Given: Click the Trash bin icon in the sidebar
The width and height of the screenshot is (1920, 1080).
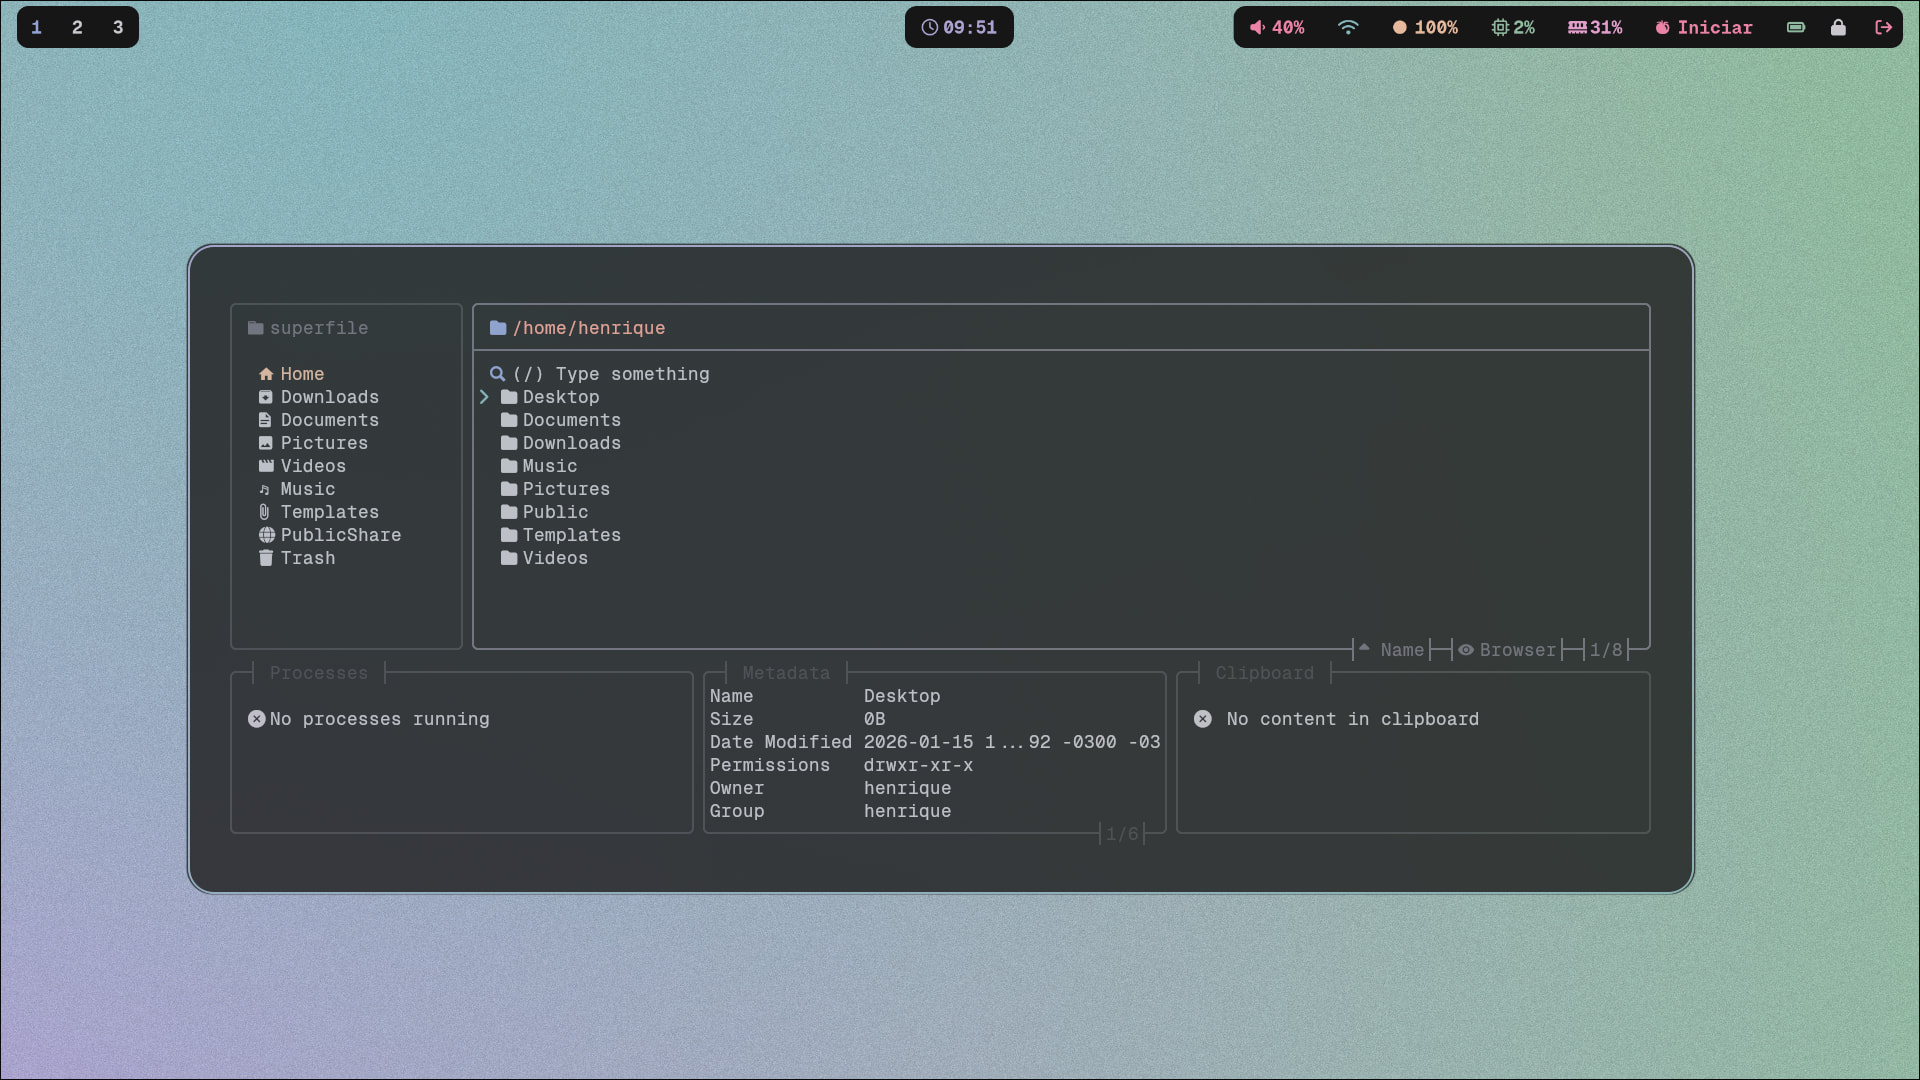Looking at the screenshot, I should [266, 558].
